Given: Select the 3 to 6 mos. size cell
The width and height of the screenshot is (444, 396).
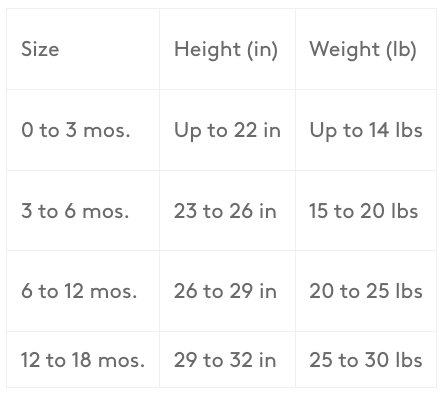Looking at the screenshot, I should (x=83, y=211).
